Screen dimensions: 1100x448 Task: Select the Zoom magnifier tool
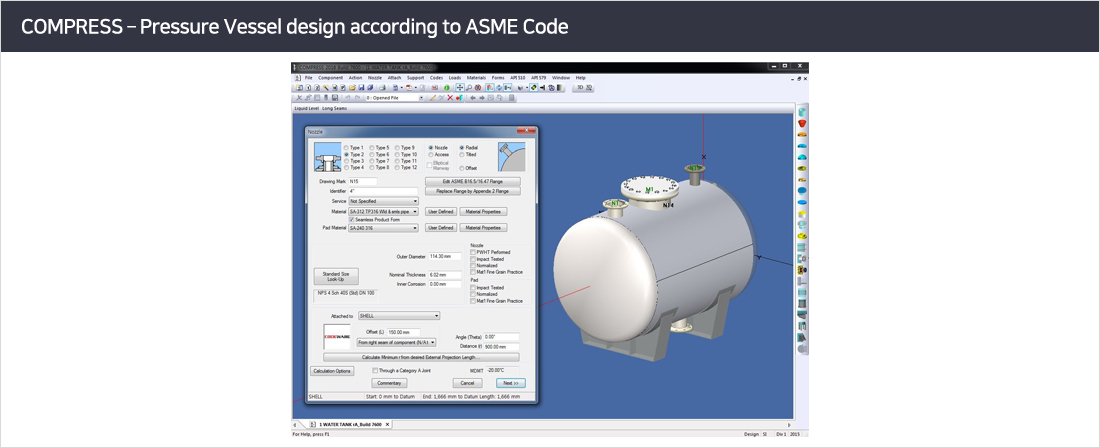pos(469,88)
